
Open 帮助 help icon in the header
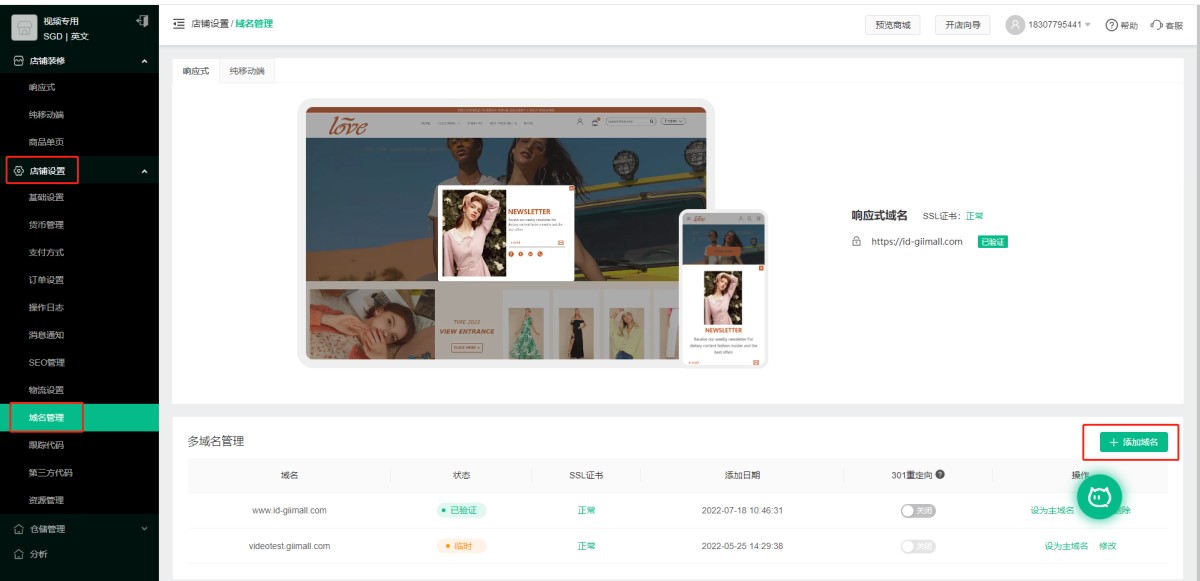point(1111,25)
